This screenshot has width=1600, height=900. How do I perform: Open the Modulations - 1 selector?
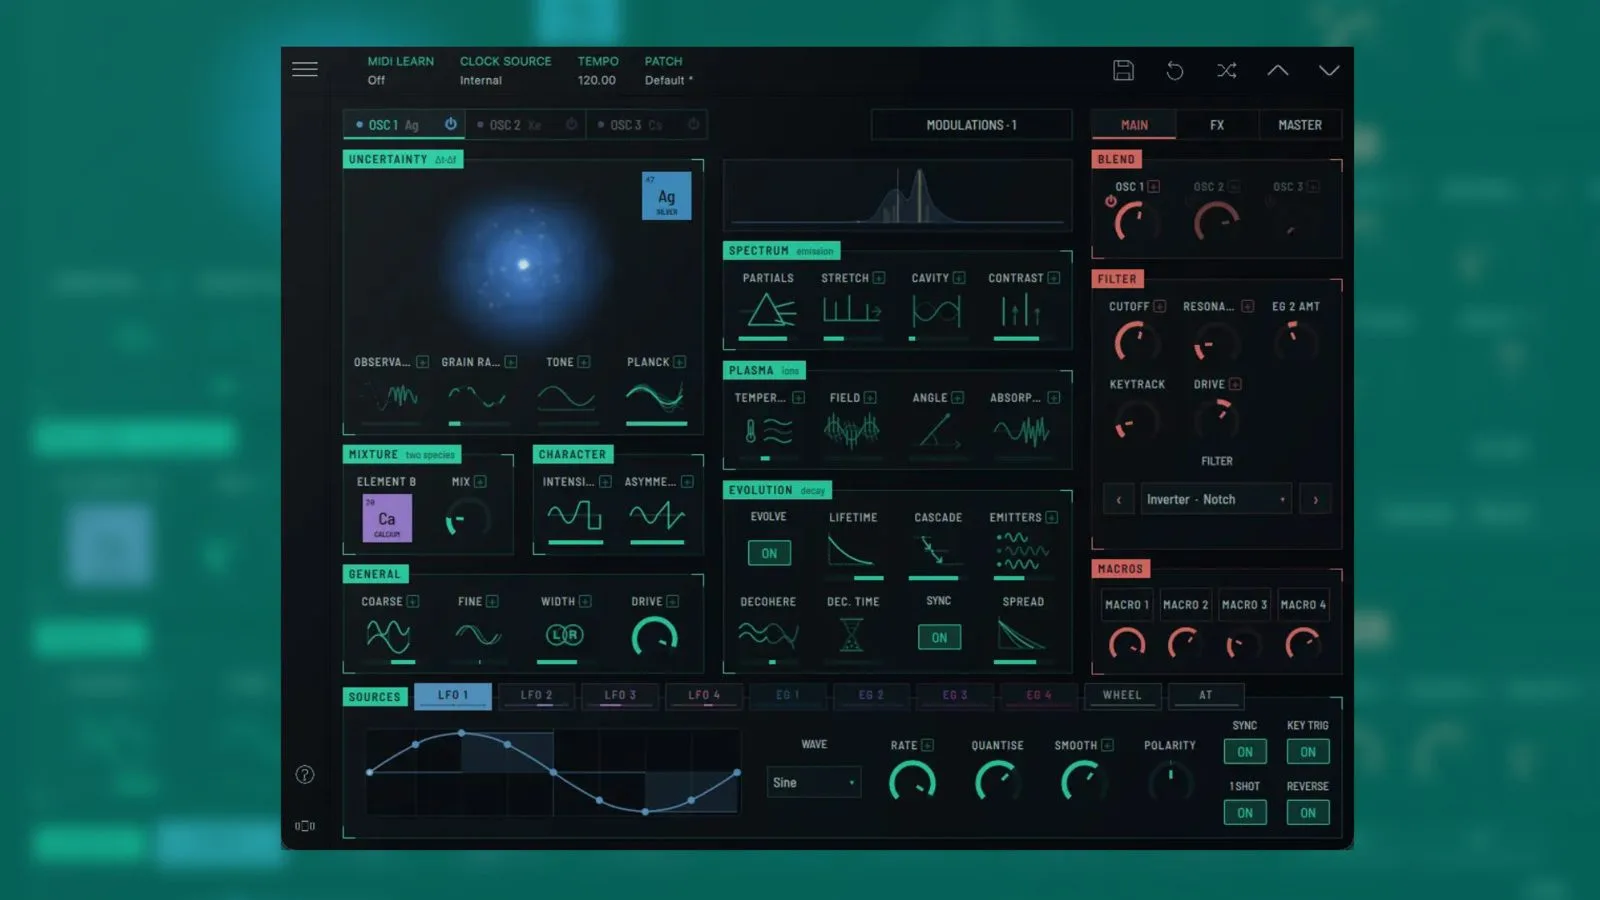coord(971,125)
